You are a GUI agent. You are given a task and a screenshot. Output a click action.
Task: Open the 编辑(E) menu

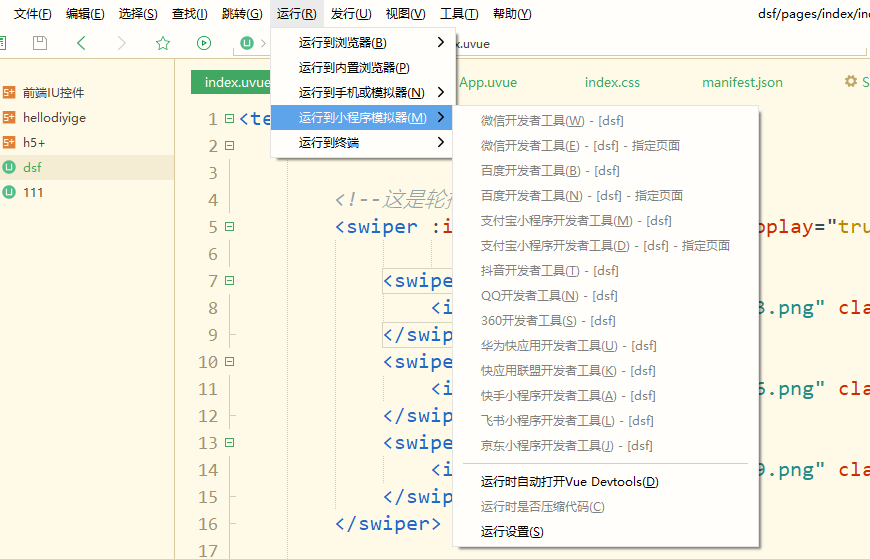pyautogui.click(x=85, y=14)
